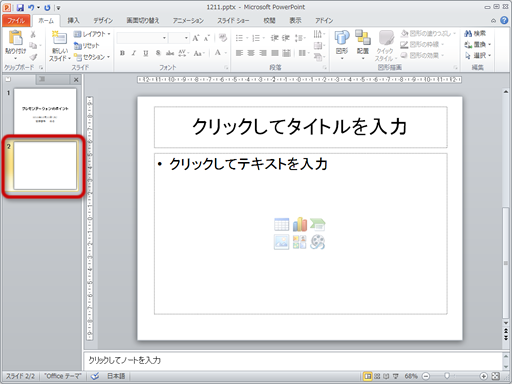Click the Paste (貼り付け) clipboard icon
512x384 pixels.
[15, 37]
